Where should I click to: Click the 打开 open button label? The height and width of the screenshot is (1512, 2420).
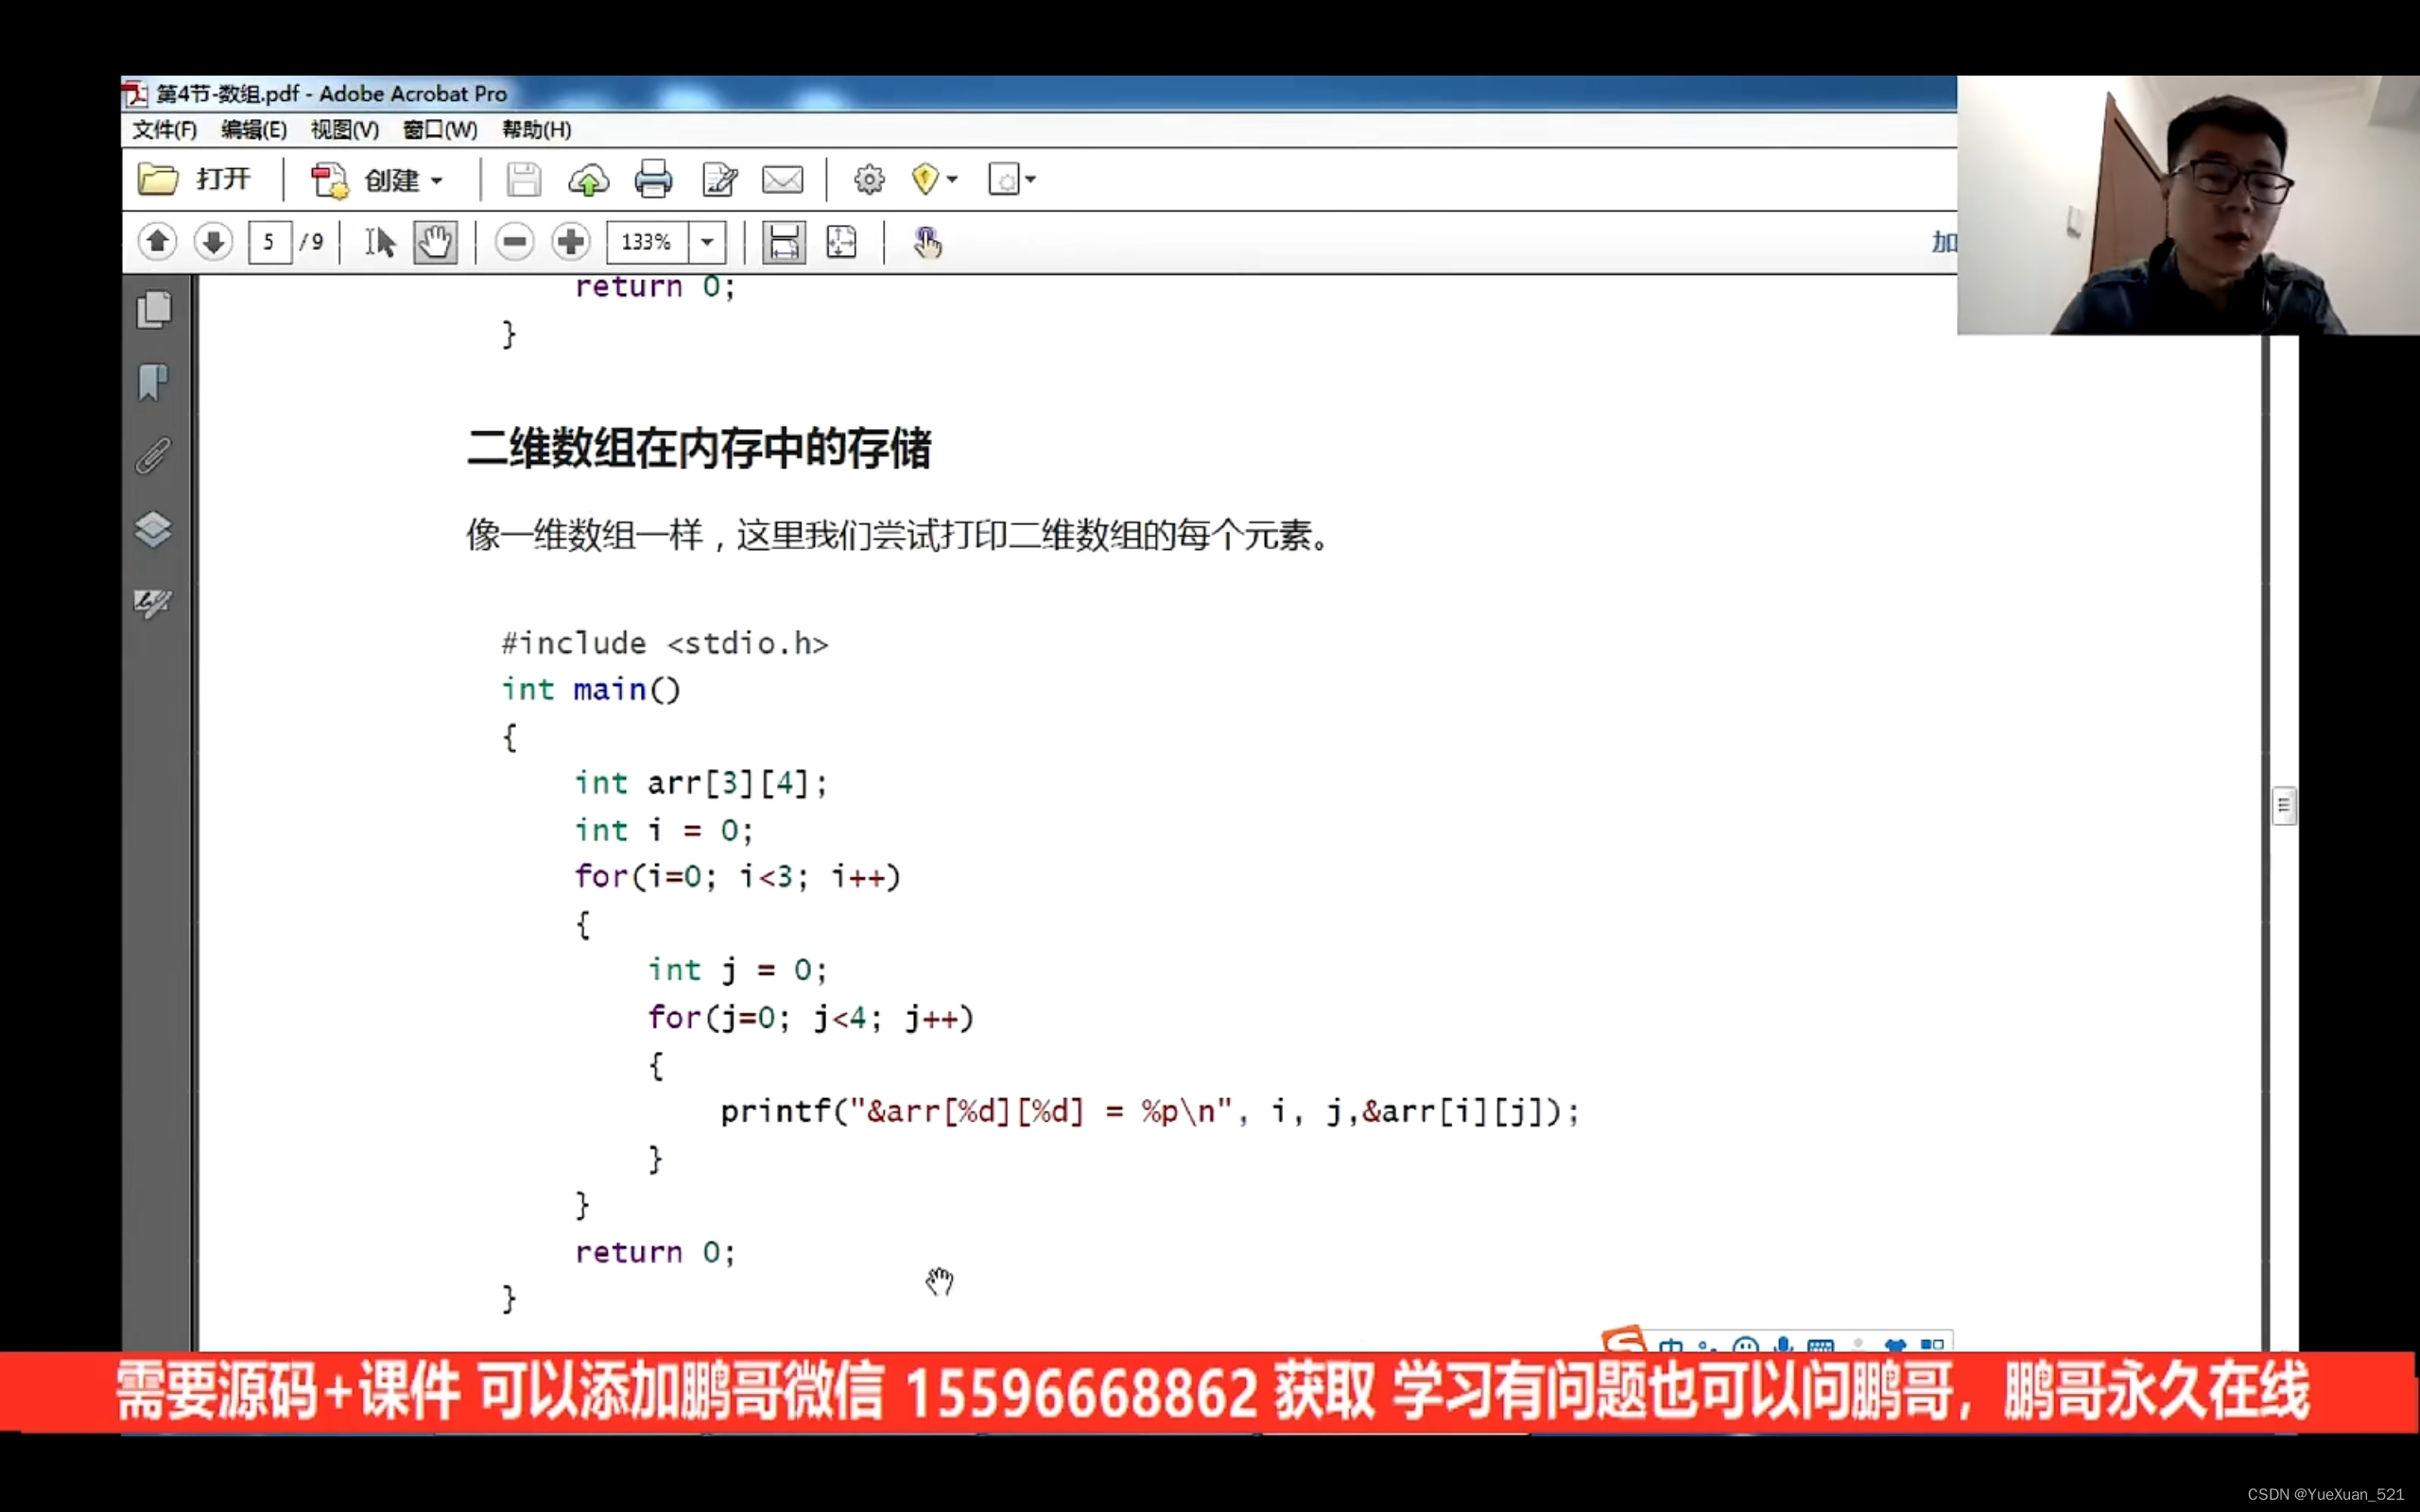tap(223, 180)
